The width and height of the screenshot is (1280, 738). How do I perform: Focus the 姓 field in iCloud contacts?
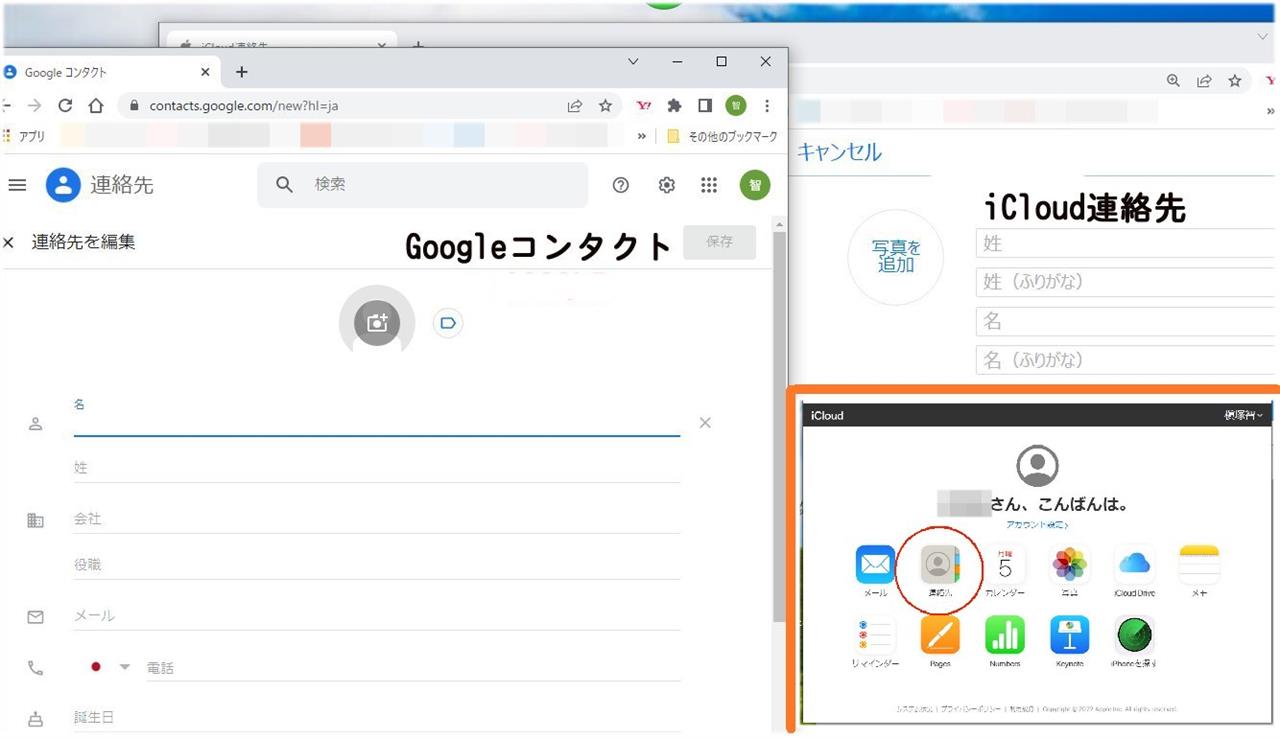(x=1127, y=243)
